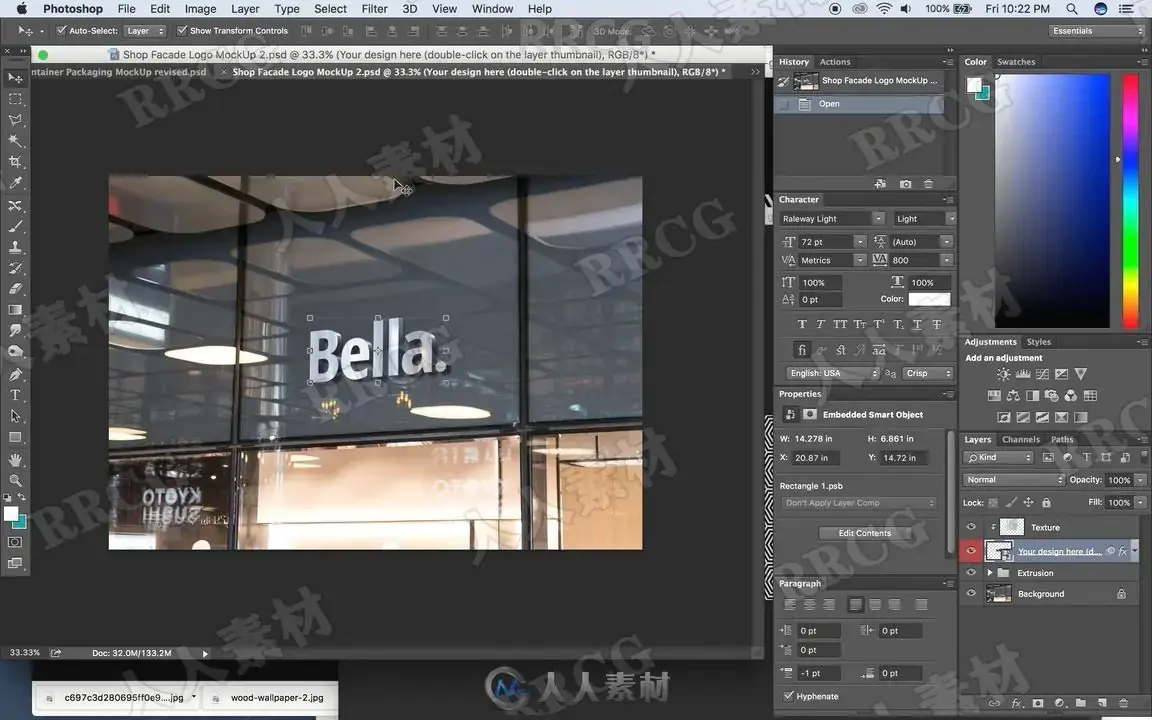Open Auto-Select Layer dropdown
1152x720 pixels.
pyautogui.click(x=145, y=31)
